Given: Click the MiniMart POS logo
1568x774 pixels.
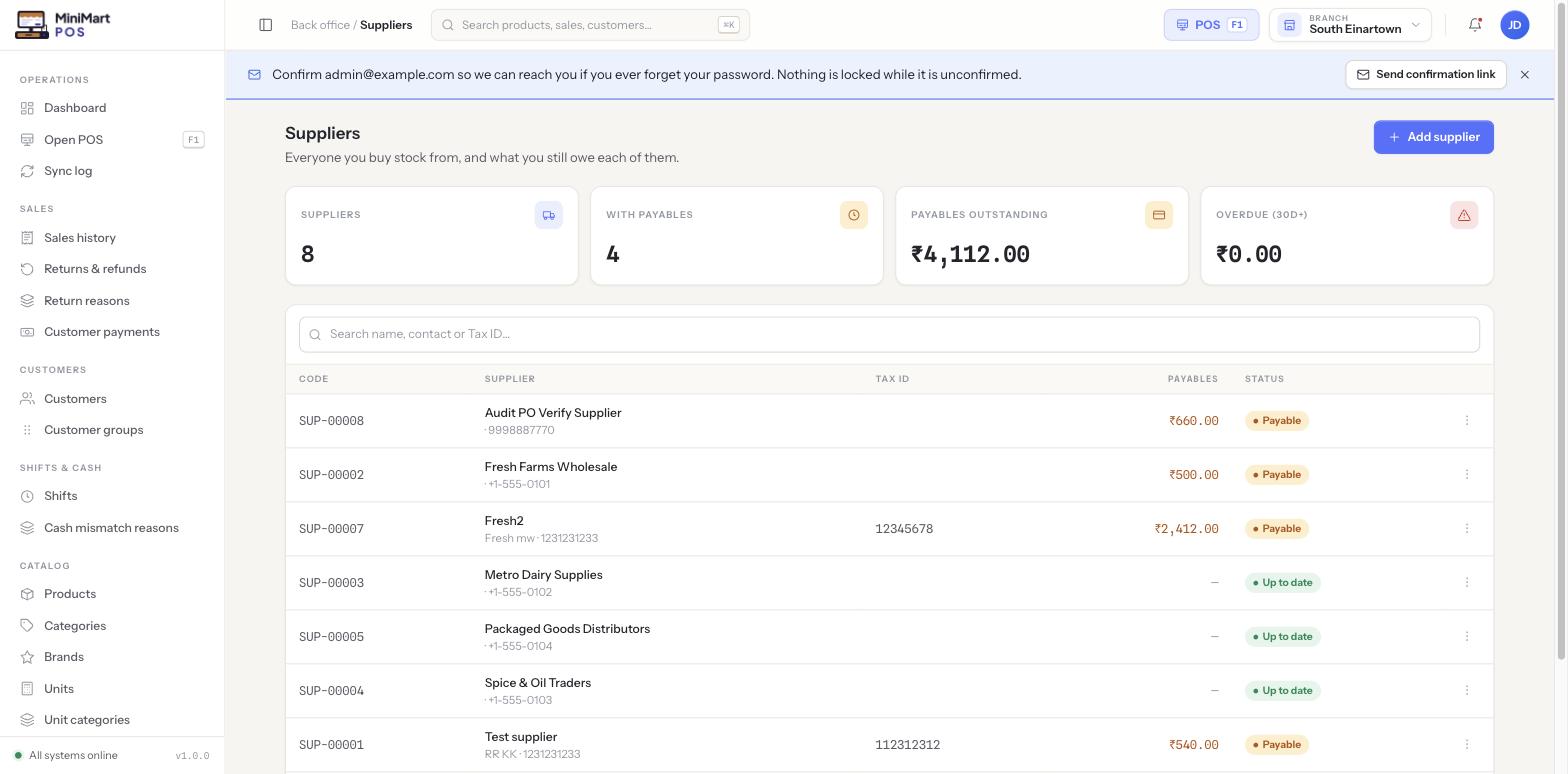Looking at the screenshot, I should 63,25.
